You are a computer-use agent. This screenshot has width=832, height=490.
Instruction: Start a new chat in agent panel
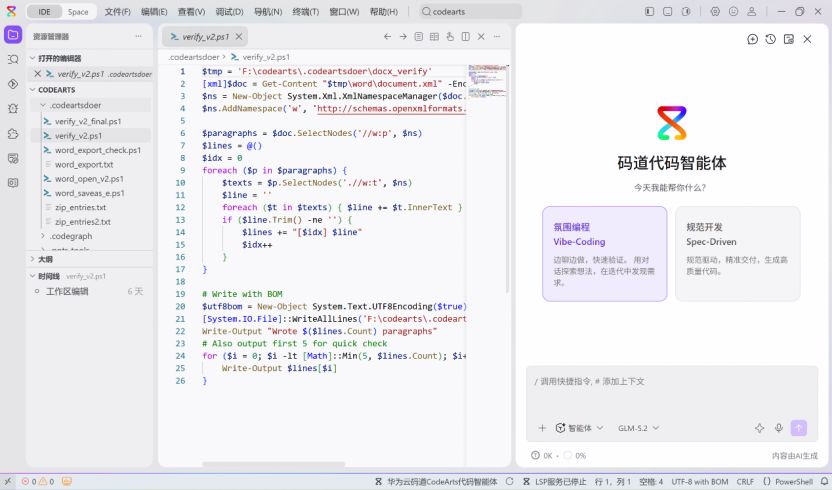pyautogui.click(x=752, y=39)
